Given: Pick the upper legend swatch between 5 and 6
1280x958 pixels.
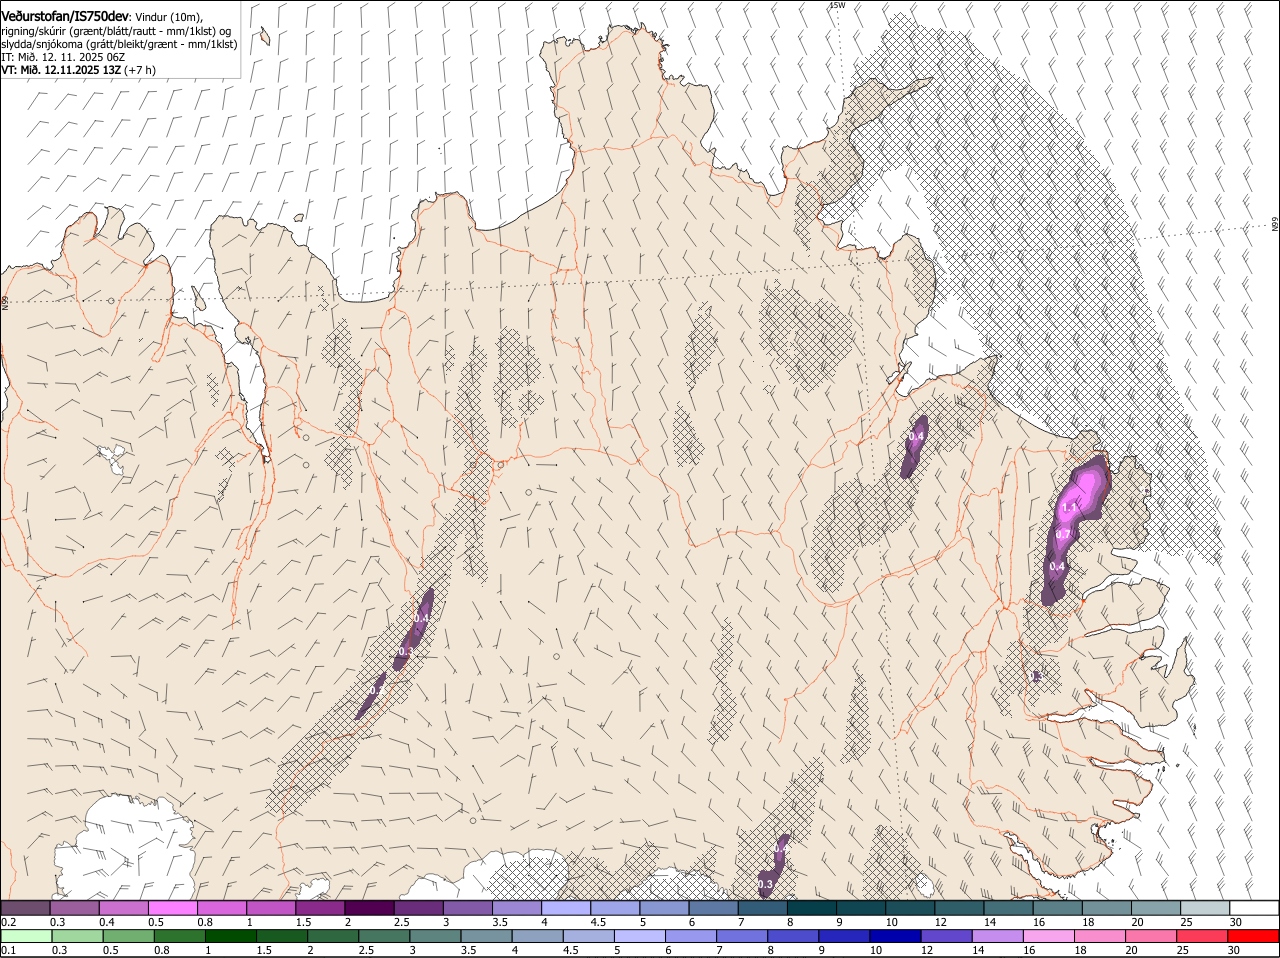Looking at the screenshot, I should coord(664,907).
